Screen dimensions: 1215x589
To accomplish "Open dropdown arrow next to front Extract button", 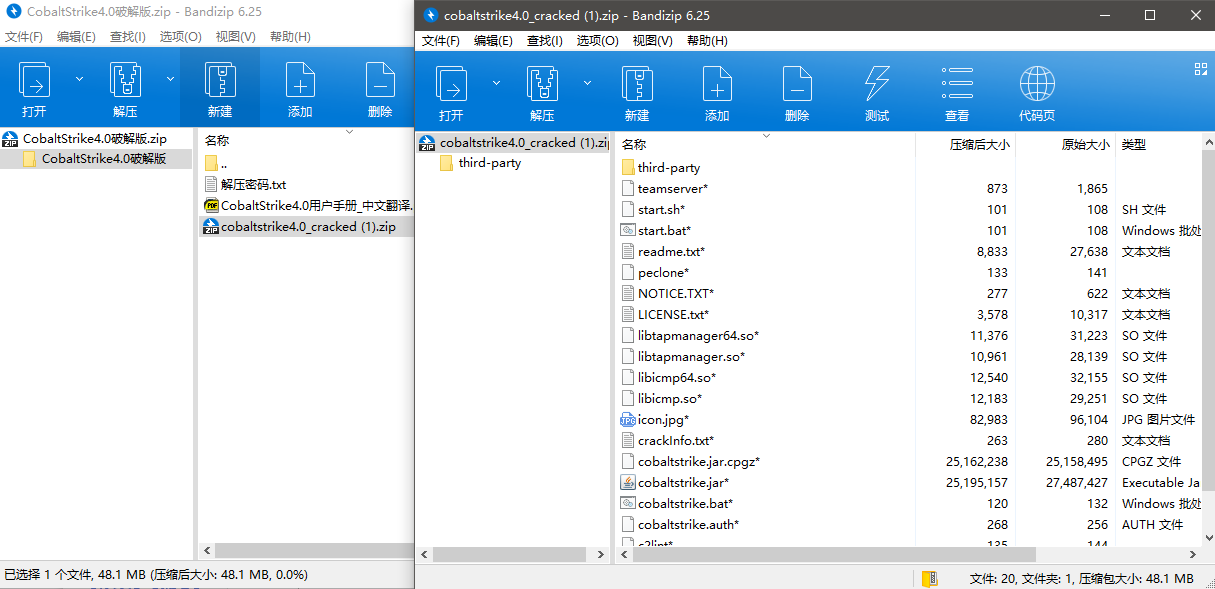I will click(588, 83).
